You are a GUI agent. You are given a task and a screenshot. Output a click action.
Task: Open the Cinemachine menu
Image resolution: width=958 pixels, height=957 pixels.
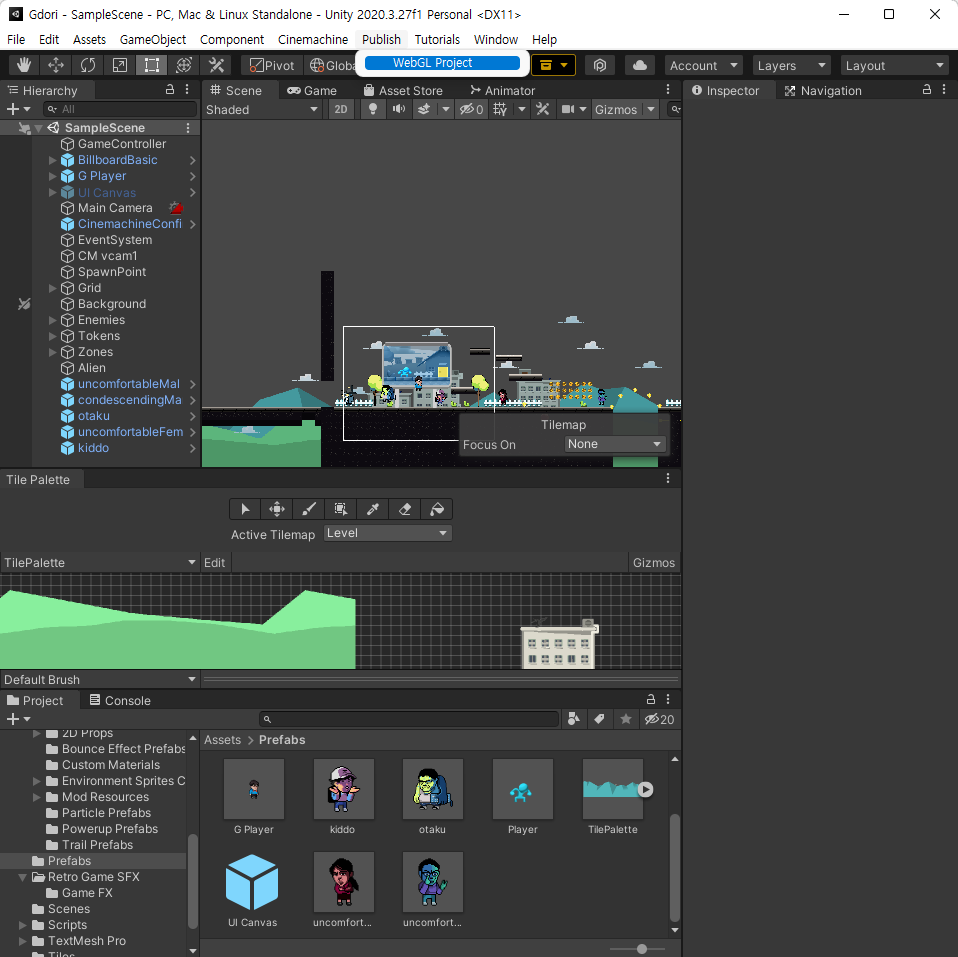click(x=313, y=39)
